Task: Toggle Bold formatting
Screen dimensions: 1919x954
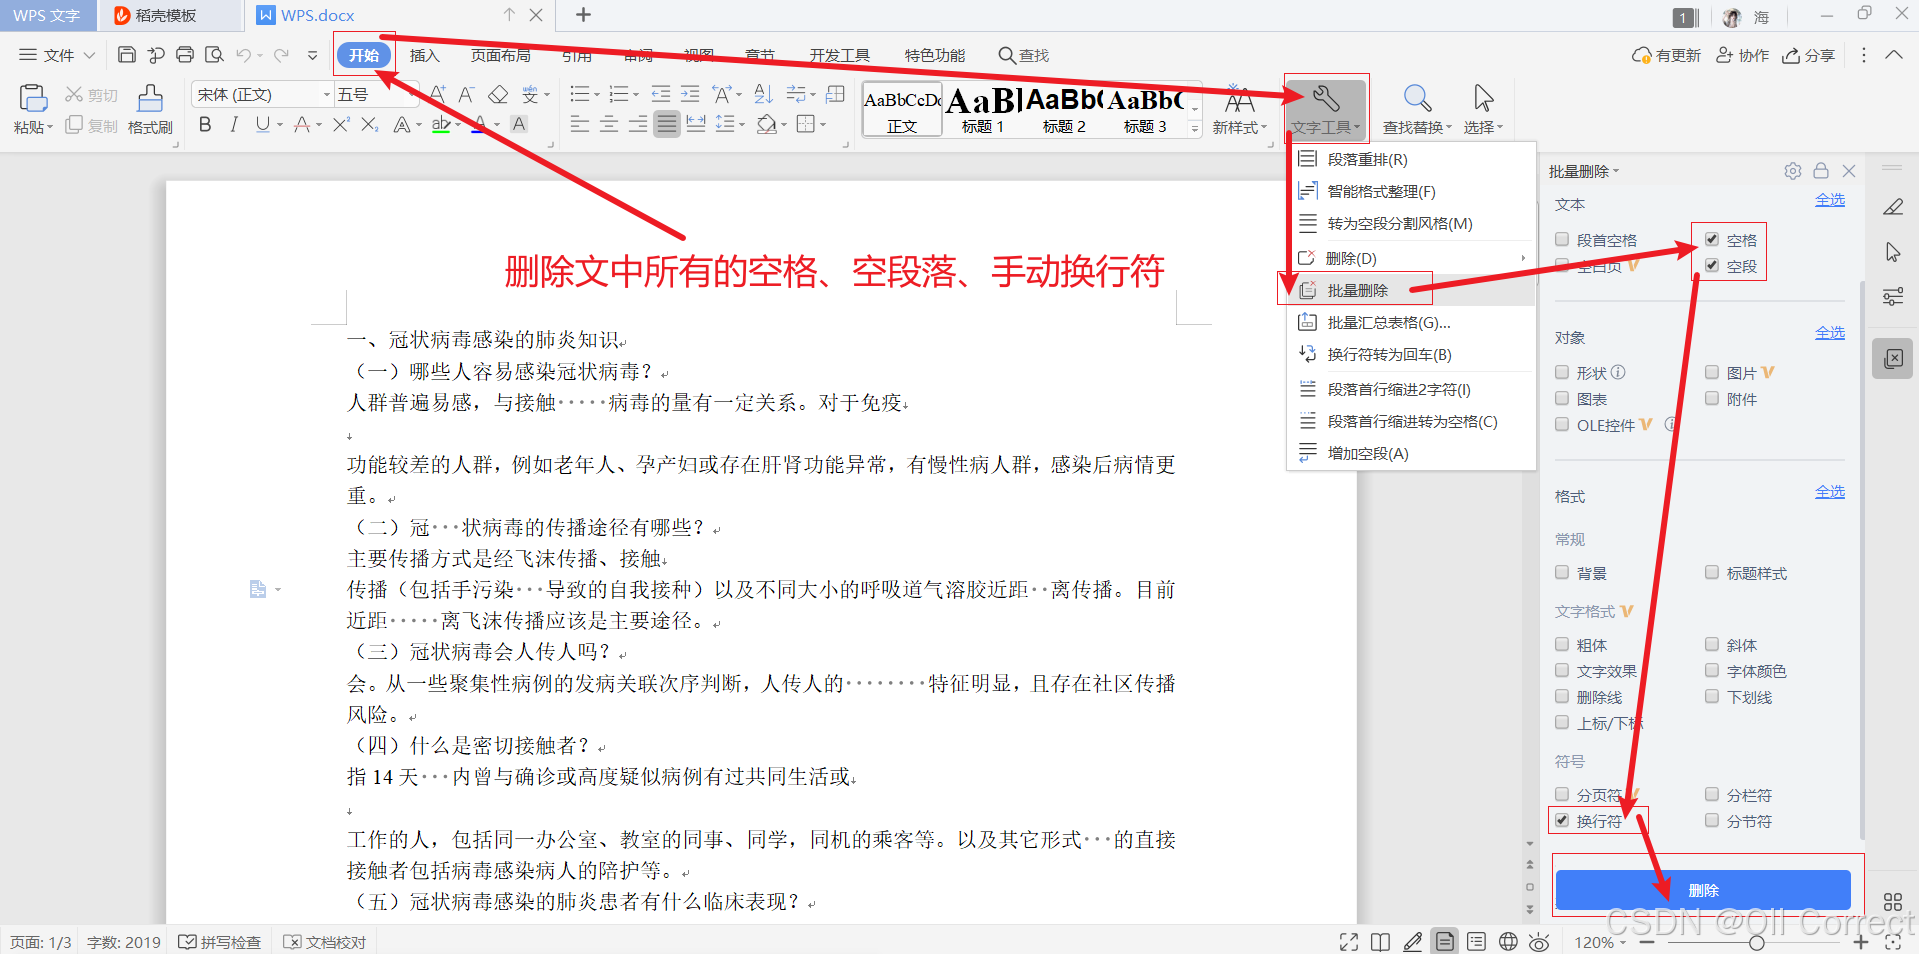Action: (x=205, y=124)
